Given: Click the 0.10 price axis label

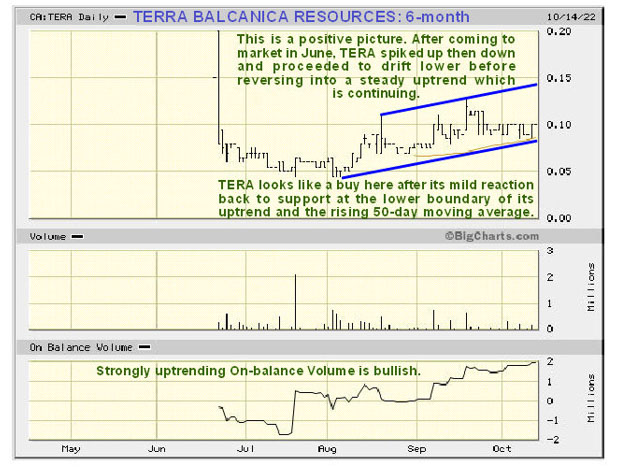Looking at the screenshot, I should coord(558,125).
